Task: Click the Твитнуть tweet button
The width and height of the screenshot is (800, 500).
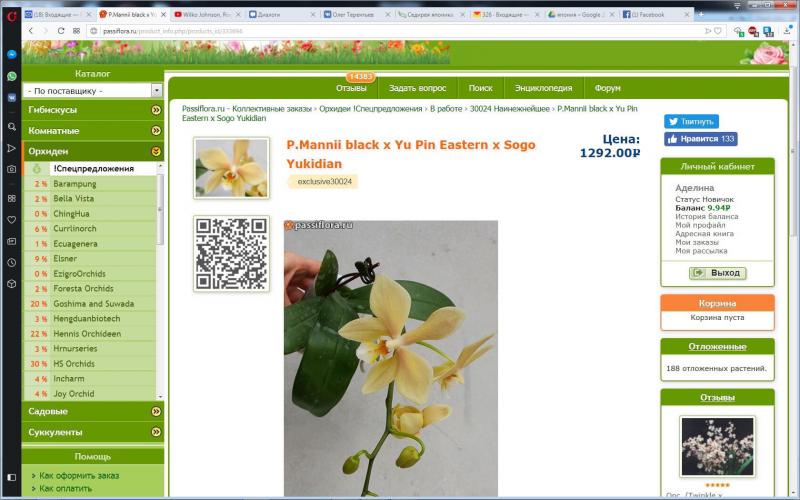Action: pos(691,121)
